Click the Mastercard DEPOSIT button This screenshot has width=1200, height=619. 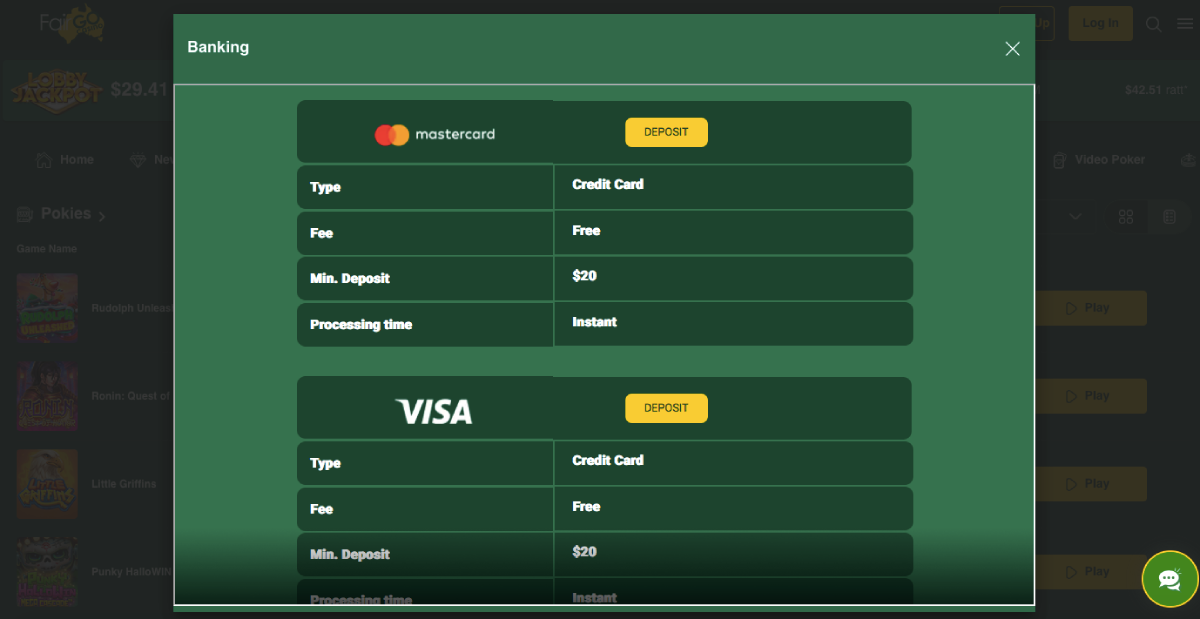666,132
